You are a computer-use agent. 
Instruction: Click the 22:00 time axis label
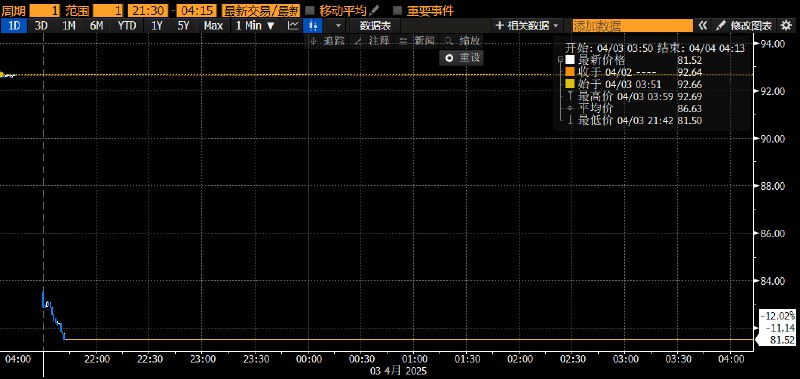pos(97,359)
